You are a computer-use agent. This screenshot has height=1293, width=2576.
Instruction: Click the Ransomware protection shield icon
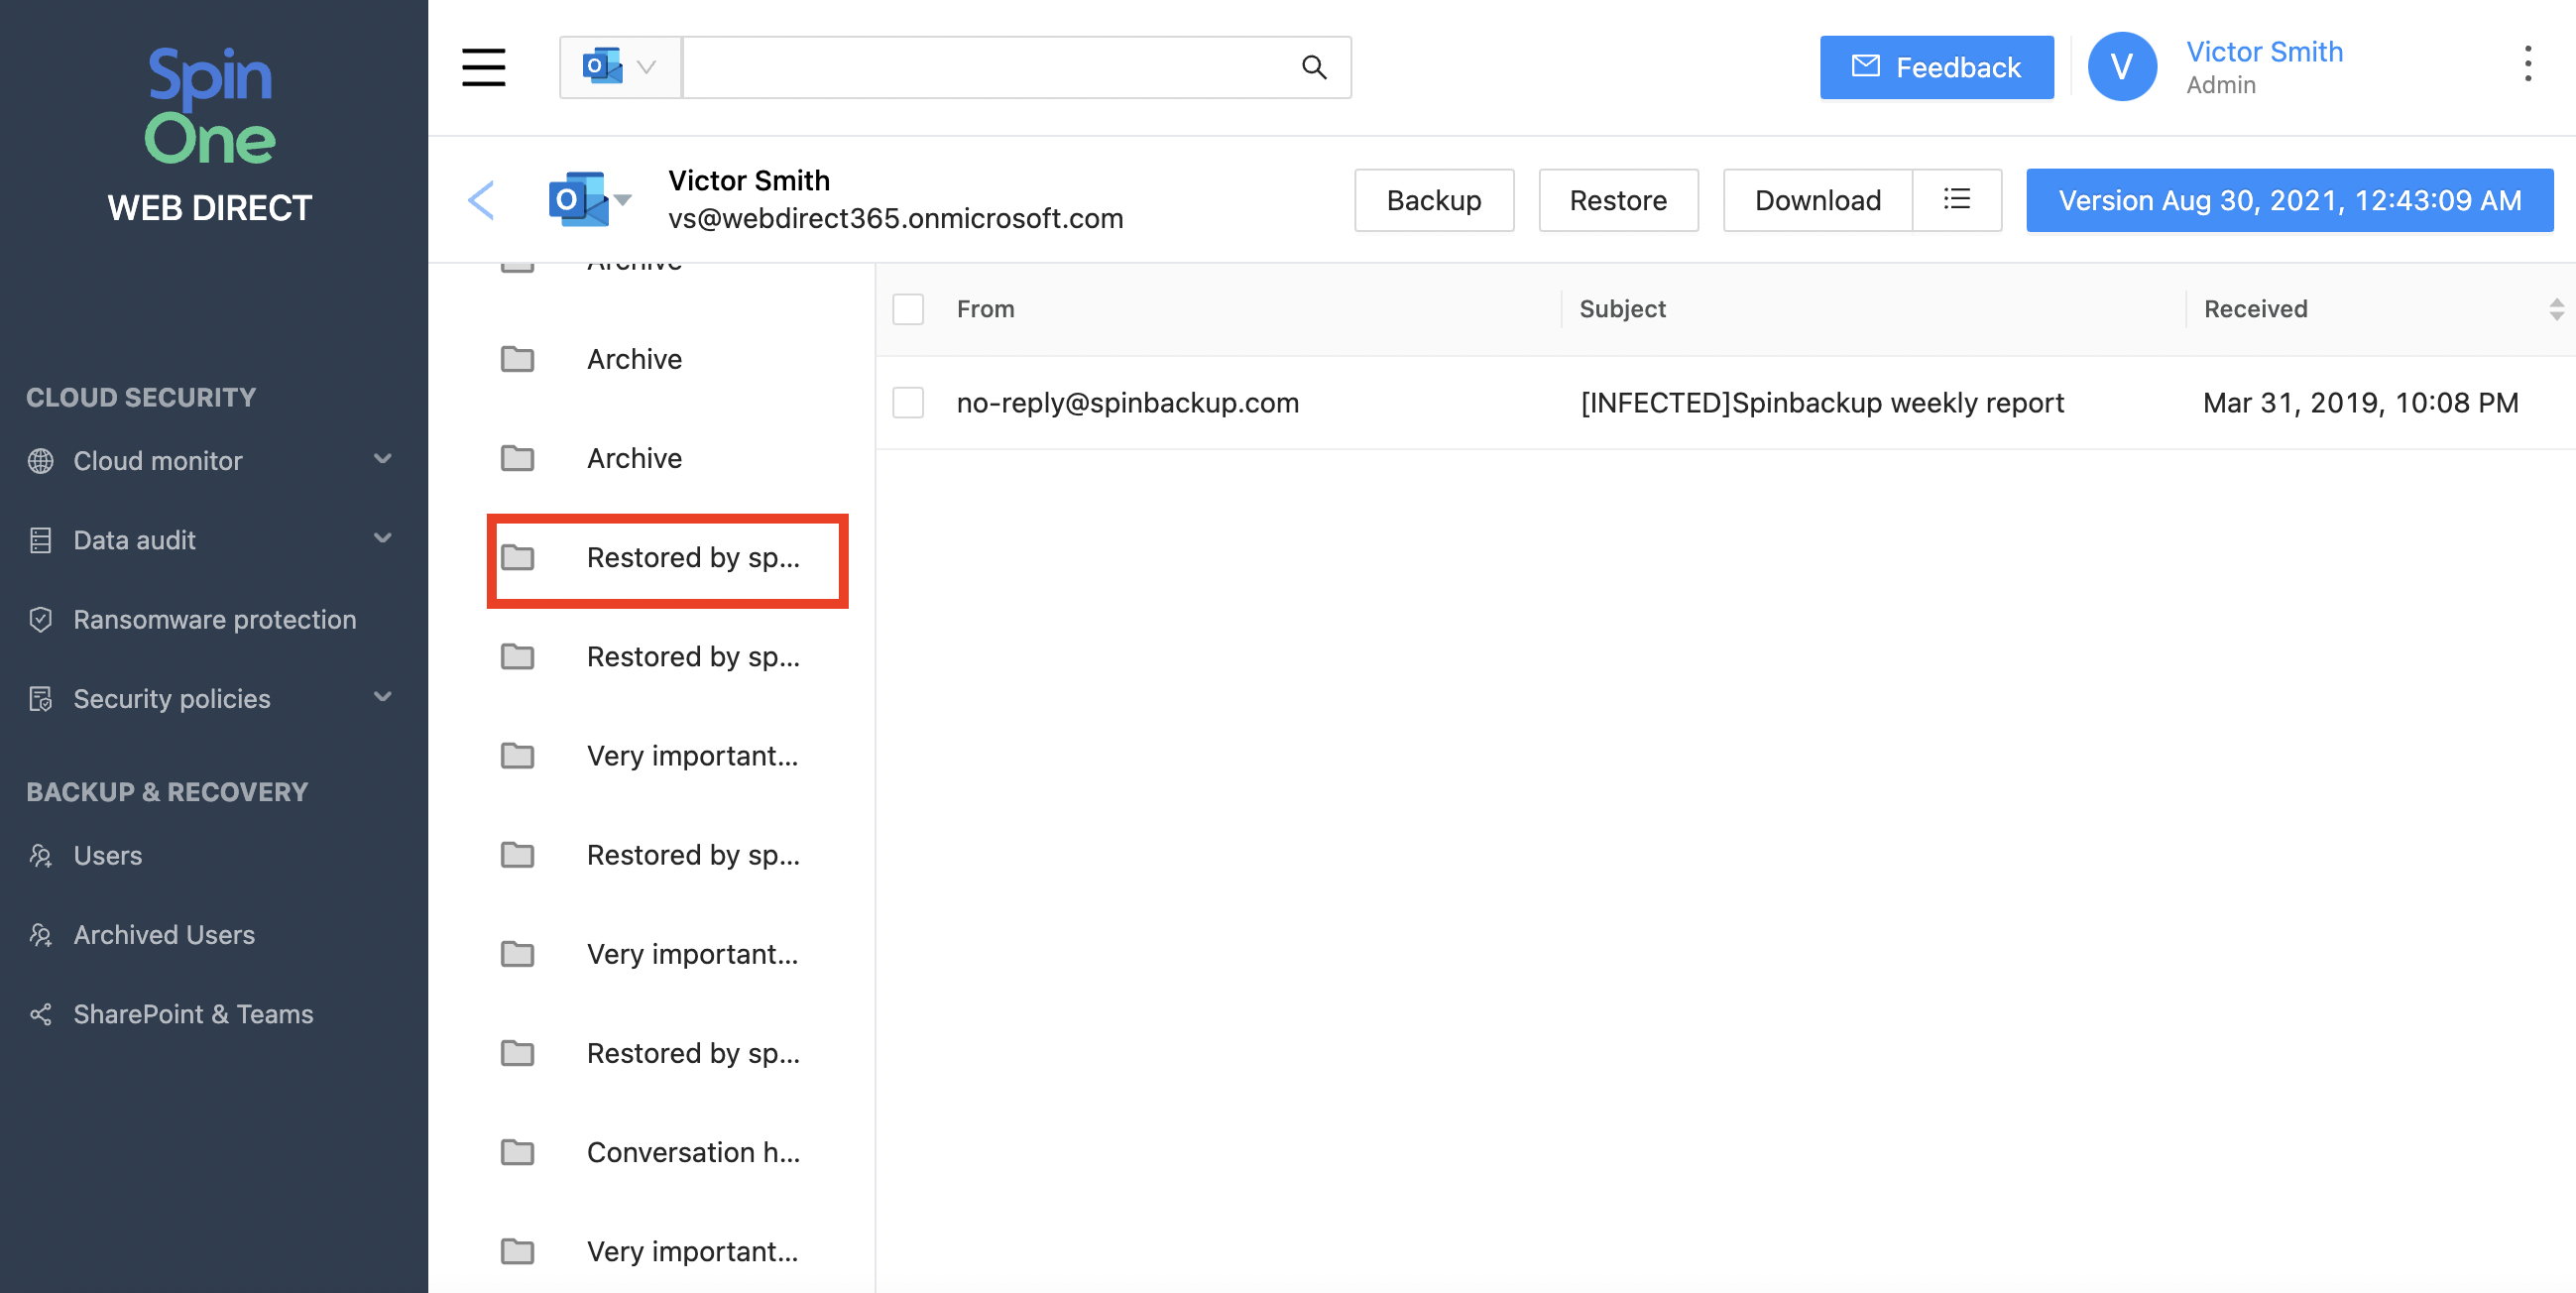(40, 619)
